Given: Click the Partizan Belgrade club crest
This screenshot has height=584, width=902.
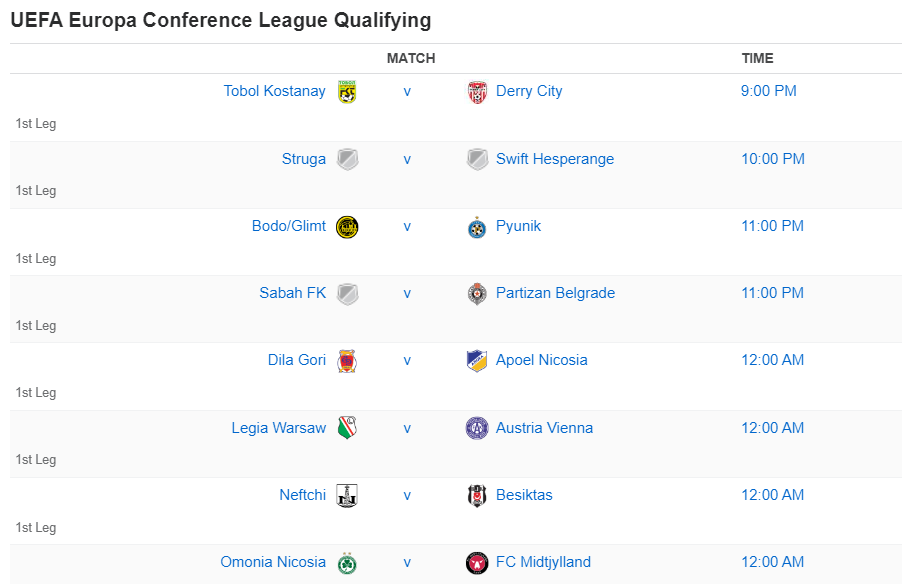Looking at the screenshot, I should (476, 293).
